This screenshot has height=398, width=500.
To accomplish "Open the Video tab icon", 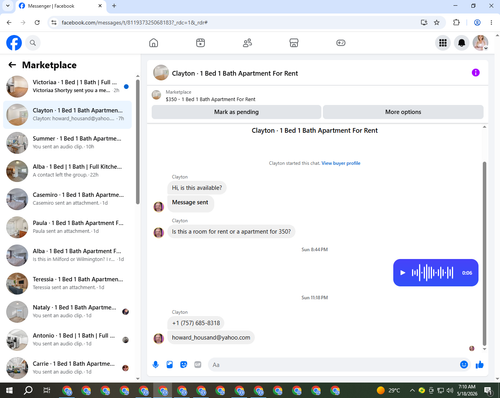I will [200, 43].
